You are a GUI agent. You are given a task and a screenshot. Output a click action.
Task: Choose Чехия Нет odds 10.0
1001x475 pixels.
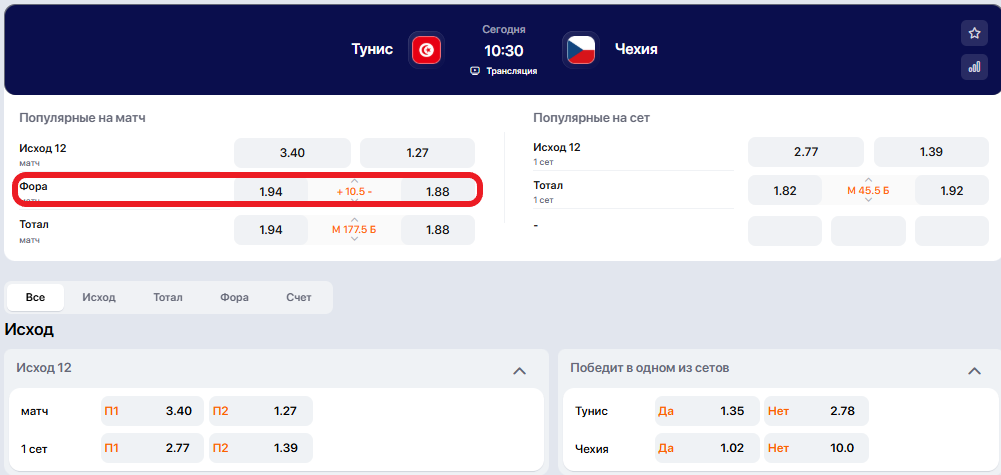[x=816, y=447]
